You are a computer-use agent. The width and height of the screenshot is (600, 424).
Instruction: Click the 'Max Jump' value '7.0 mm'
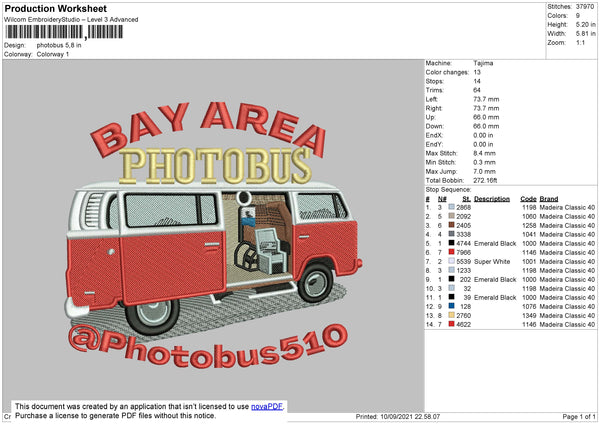pos(484,171)
